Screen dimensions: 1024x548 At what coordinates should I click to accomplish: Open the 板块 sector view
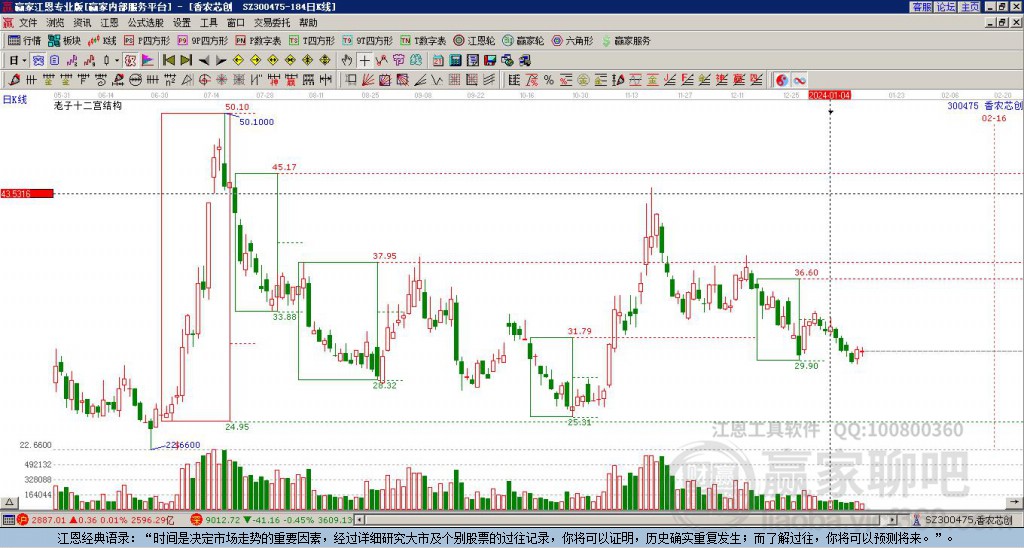[65, 40]
